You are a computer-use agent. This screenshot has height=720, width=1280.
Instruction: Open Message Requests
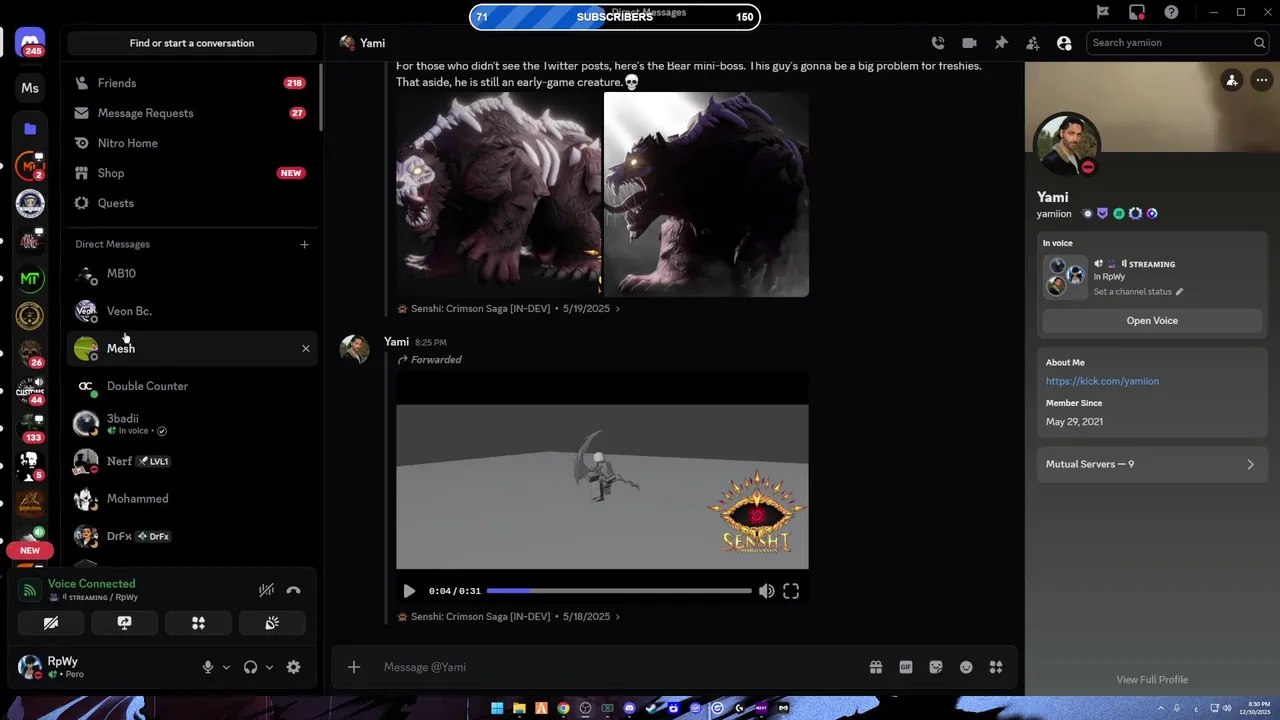click(191, 113)
